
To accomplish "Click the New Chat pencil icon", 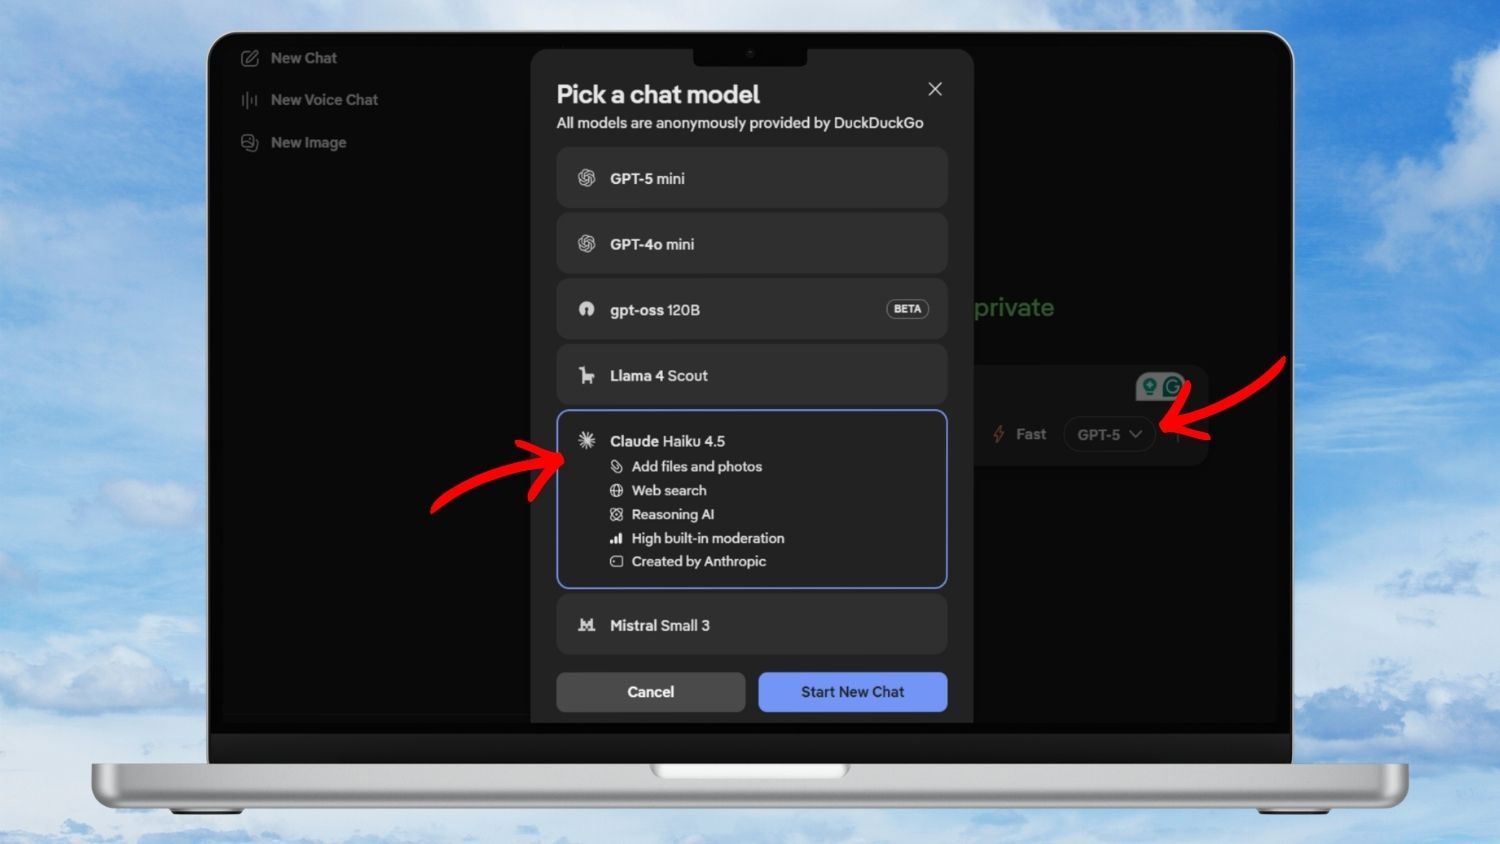I will click(250, 58).
